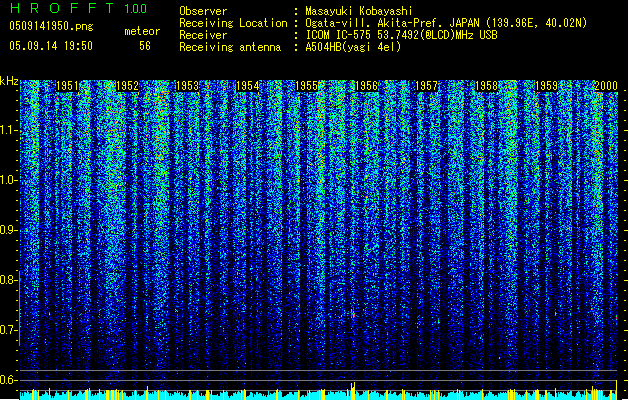Click the 1.1 kHz axis tick label
The image size is (629, 400).
[8, 131]
